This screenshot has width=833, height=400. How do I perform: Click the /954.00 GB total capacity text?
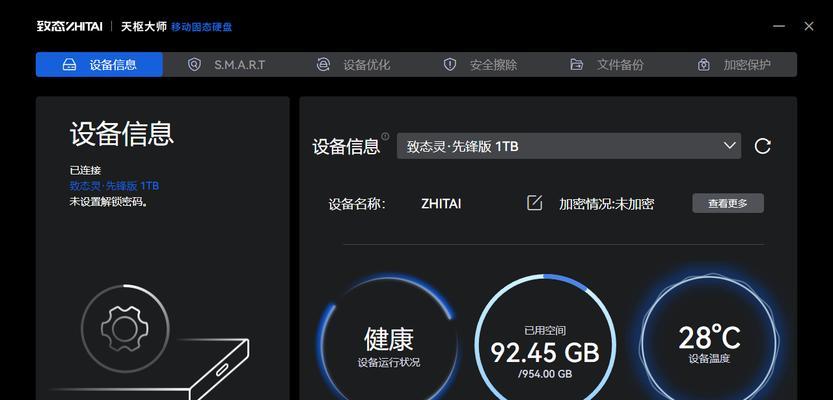pyautogui.click(x=545, y=374)
